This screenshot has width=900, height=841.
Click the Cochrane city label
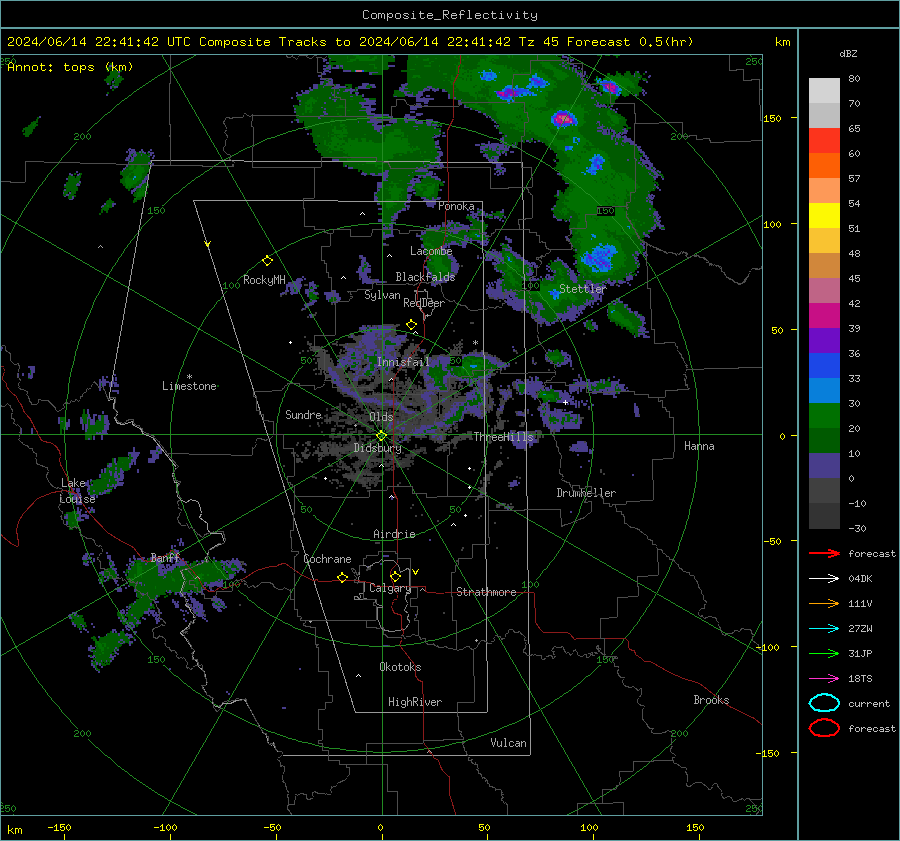(x=327, y=559)
